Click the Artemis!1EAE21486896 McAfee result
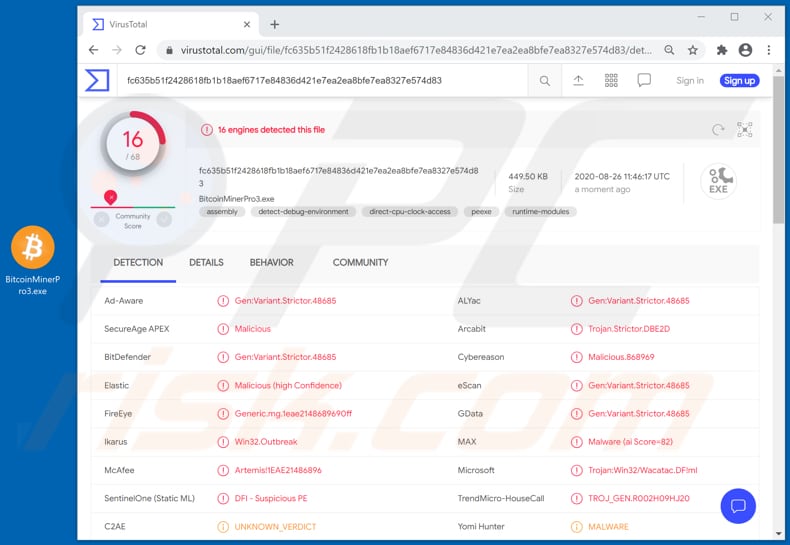The width and height of the screenshot is (790, 545). coord(278,470)
